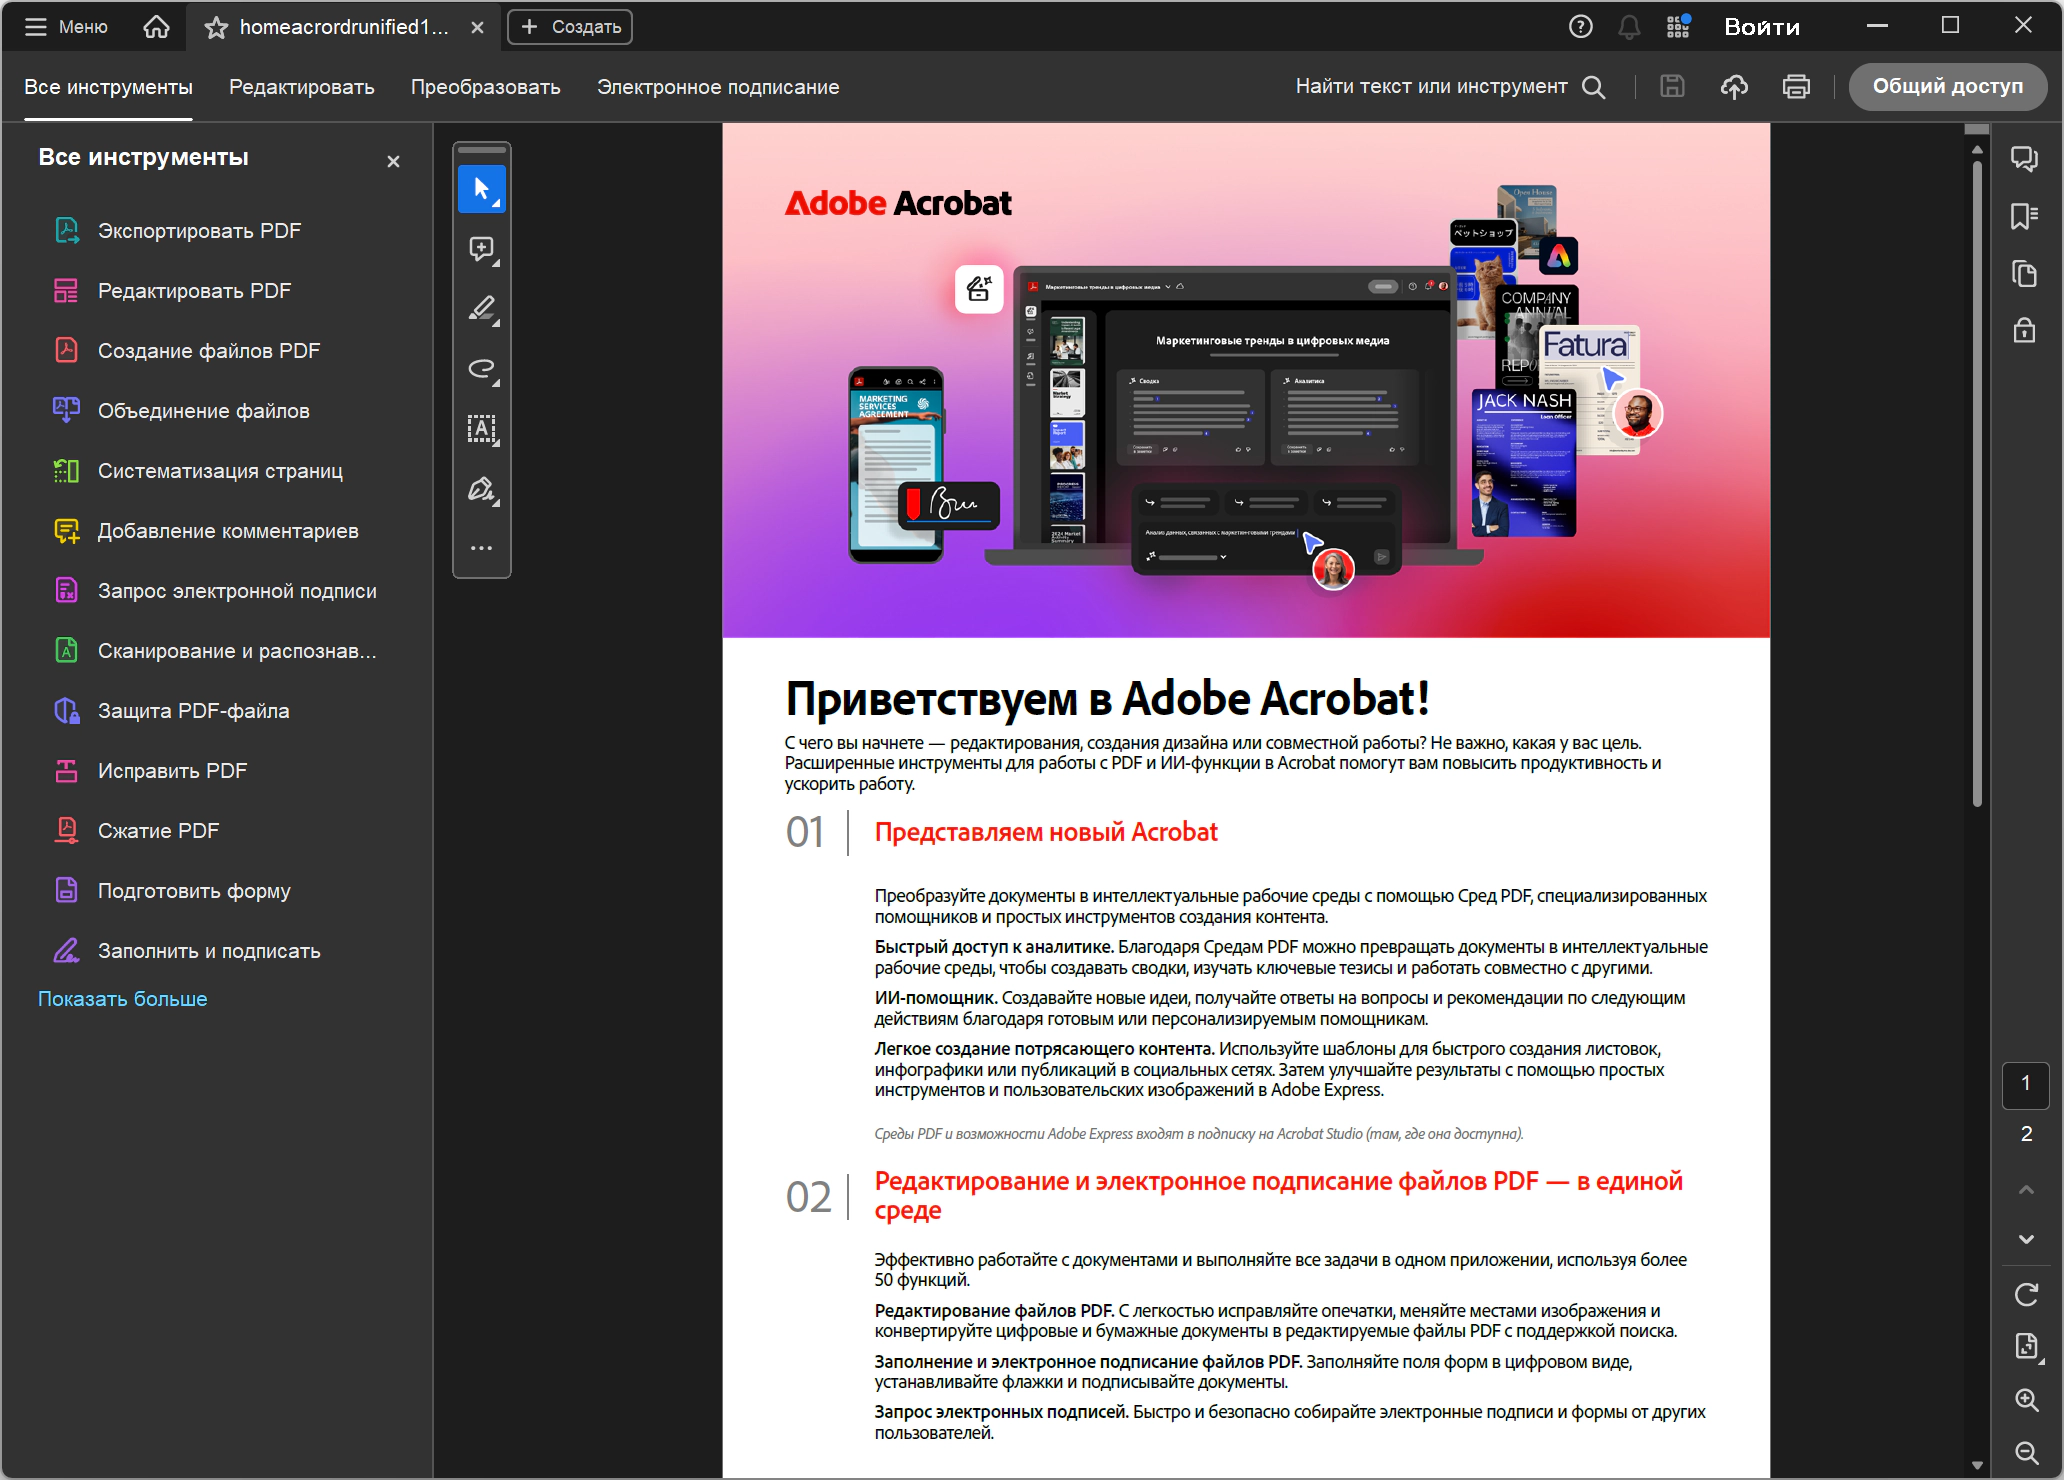Open the Электронное подписание tab

[717, 87]
